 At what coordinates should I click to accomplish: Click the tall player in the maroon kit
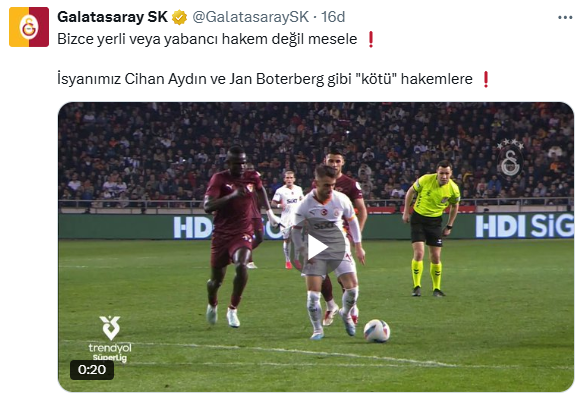(x=235, y=235)
